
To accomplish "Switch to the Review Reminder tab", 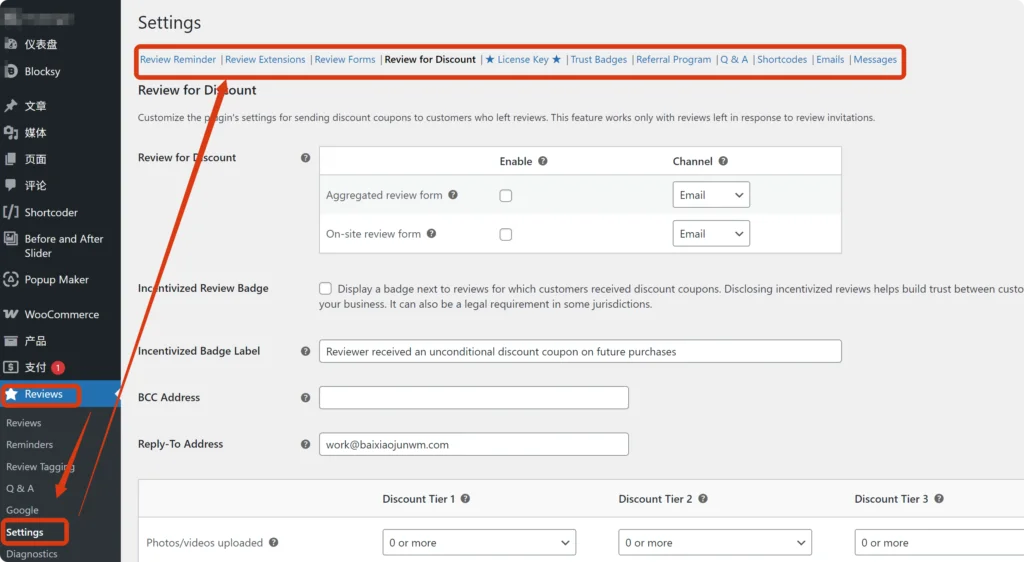I will 178,60.
